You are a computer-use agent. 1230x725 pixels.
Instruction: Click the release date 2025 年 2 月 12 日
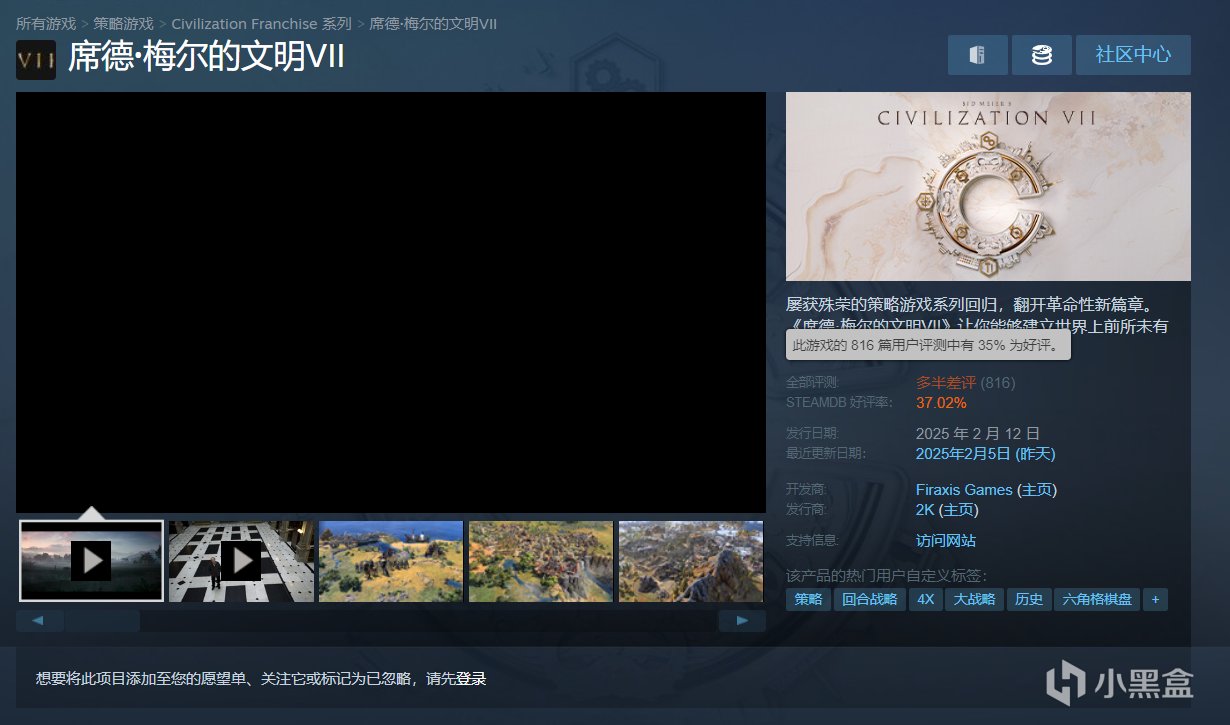978,434
